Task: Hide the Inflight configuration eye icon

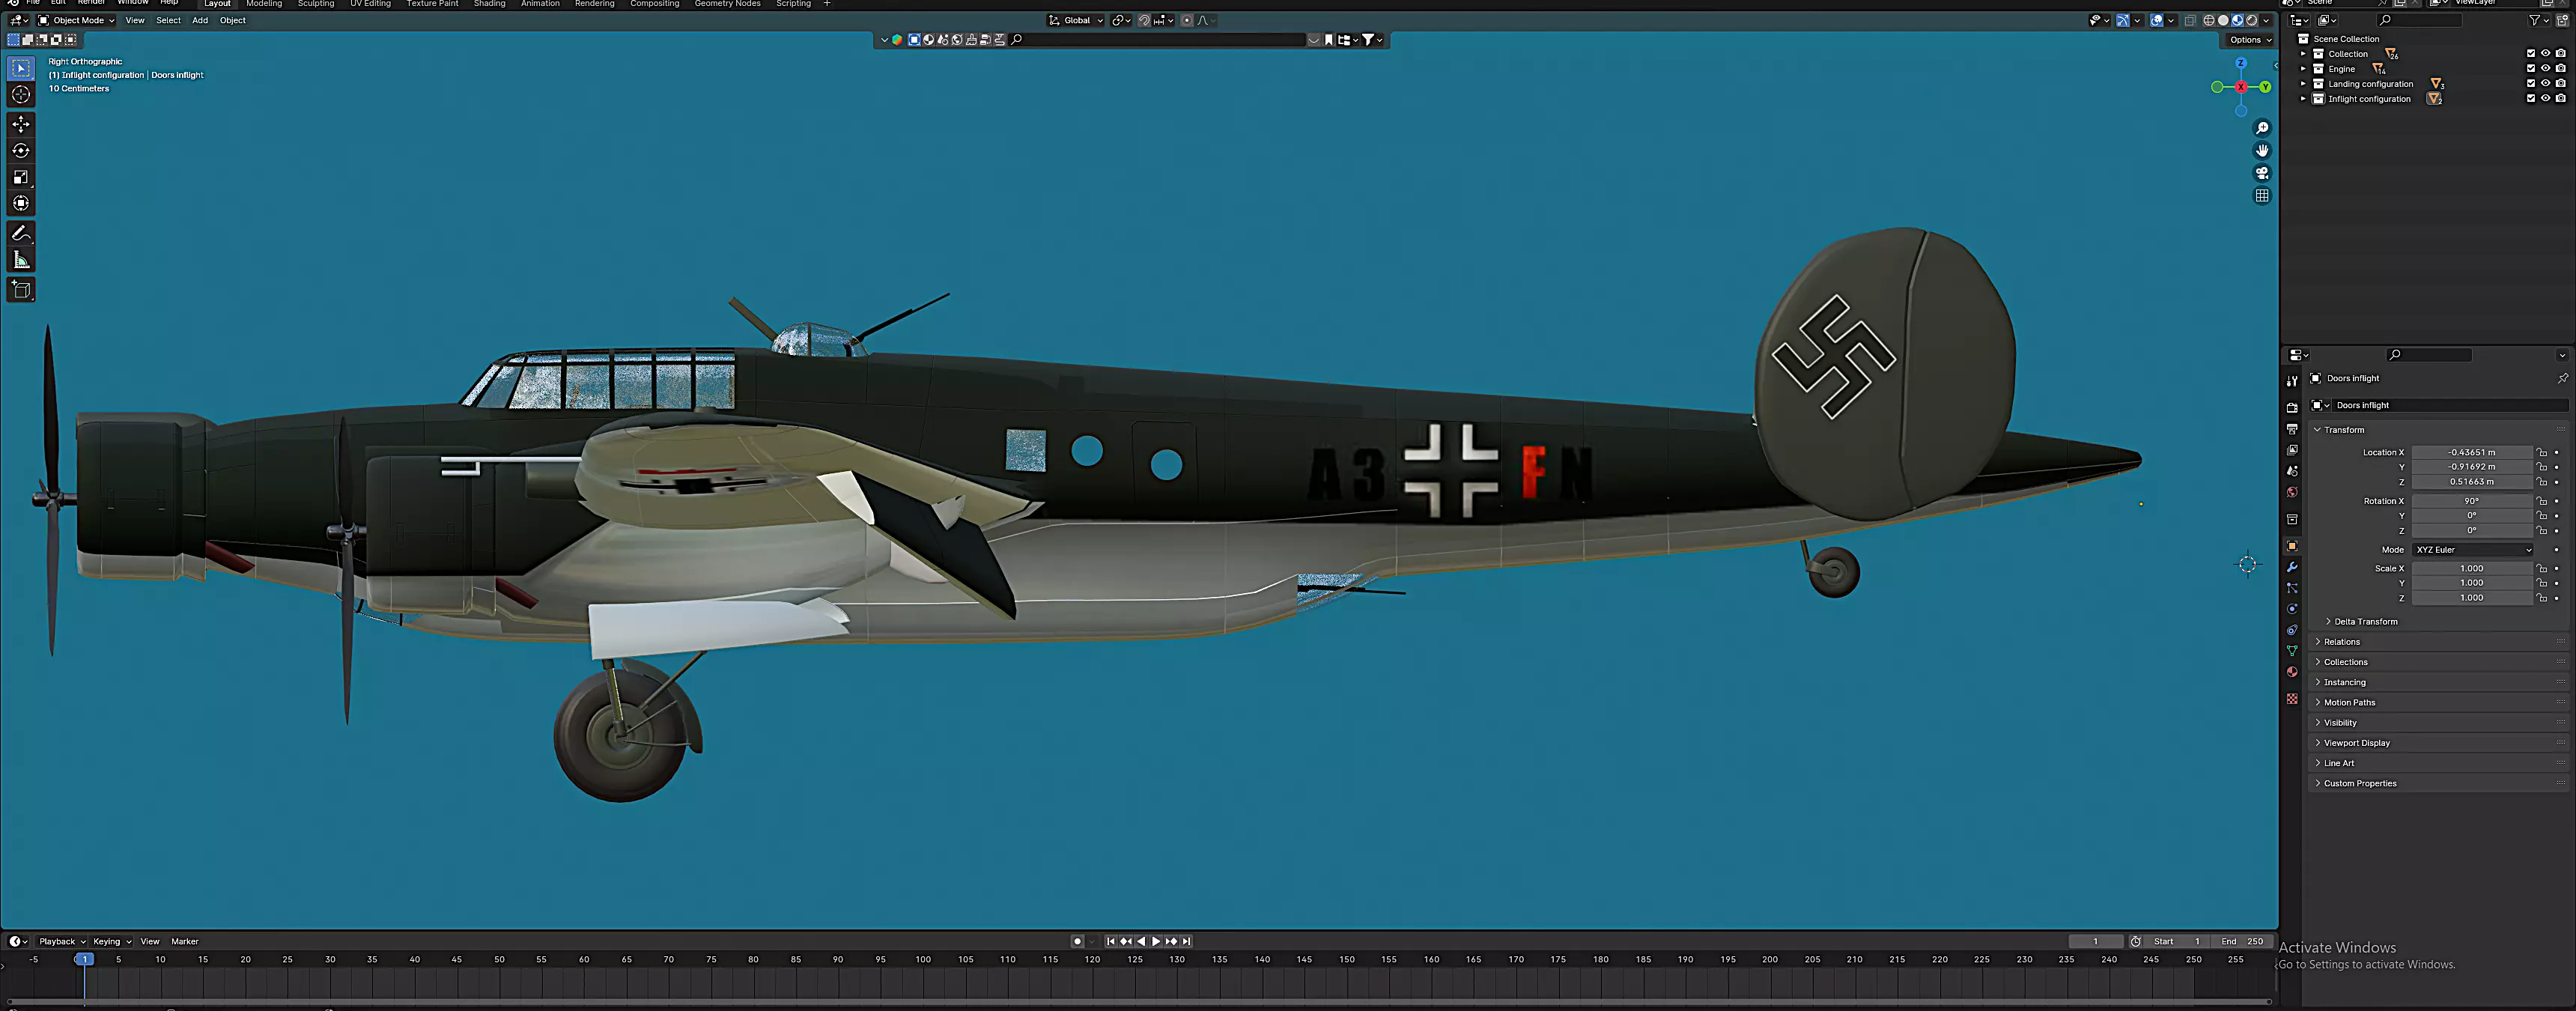Action: click(x=2546, y=99)
